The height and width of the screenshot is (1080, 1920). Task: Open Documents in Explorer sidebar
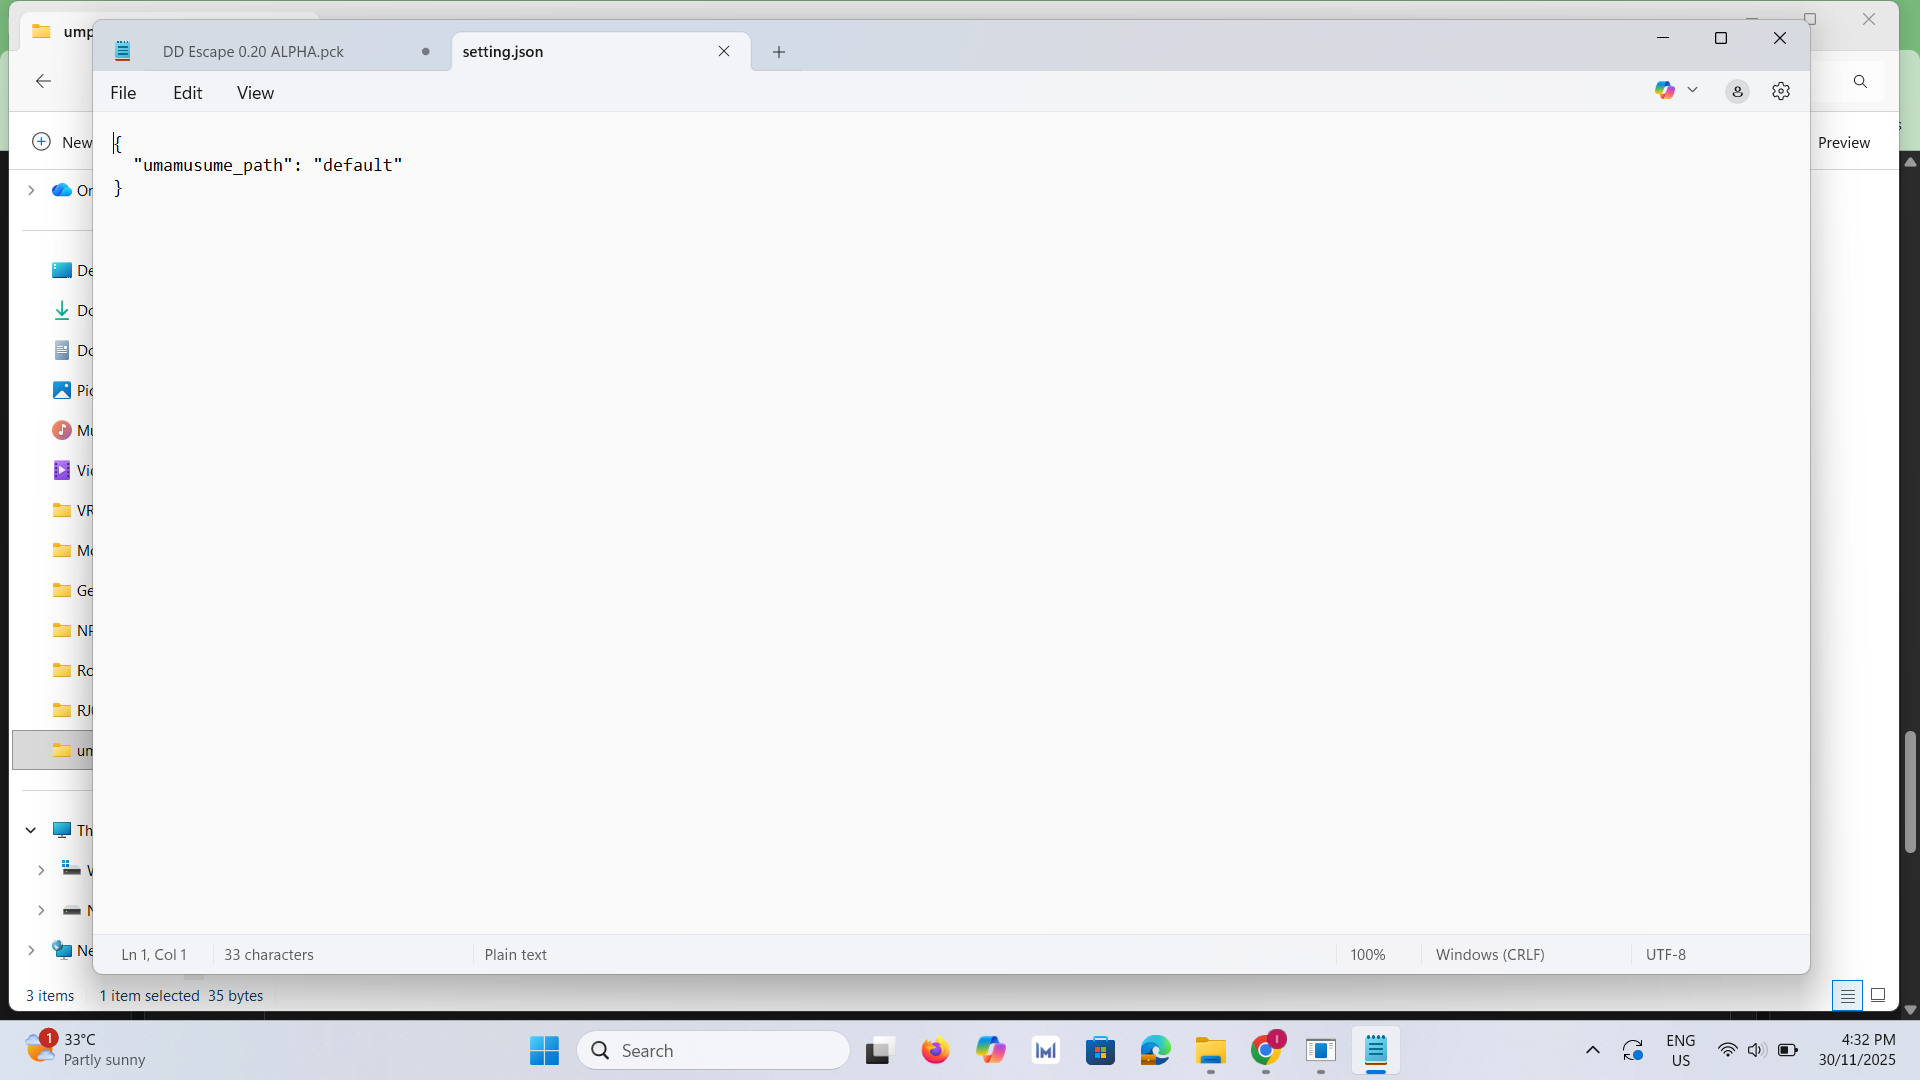(x=71, y=350)
